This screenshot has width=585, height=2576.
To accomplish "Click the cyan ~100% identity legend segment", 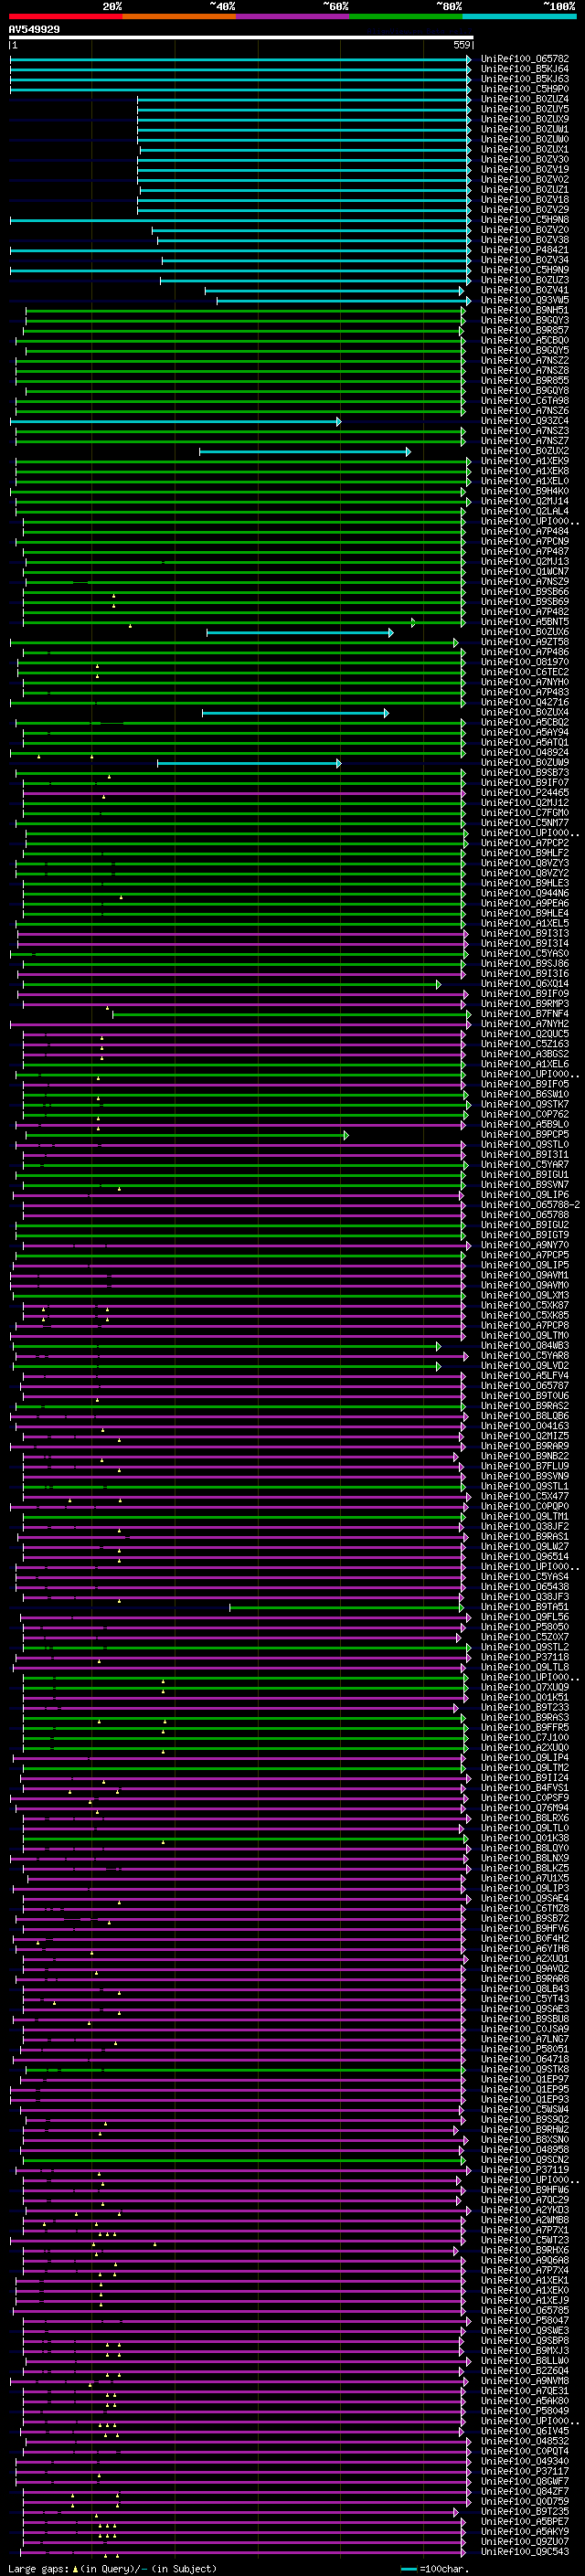I will tap(519, 16).
